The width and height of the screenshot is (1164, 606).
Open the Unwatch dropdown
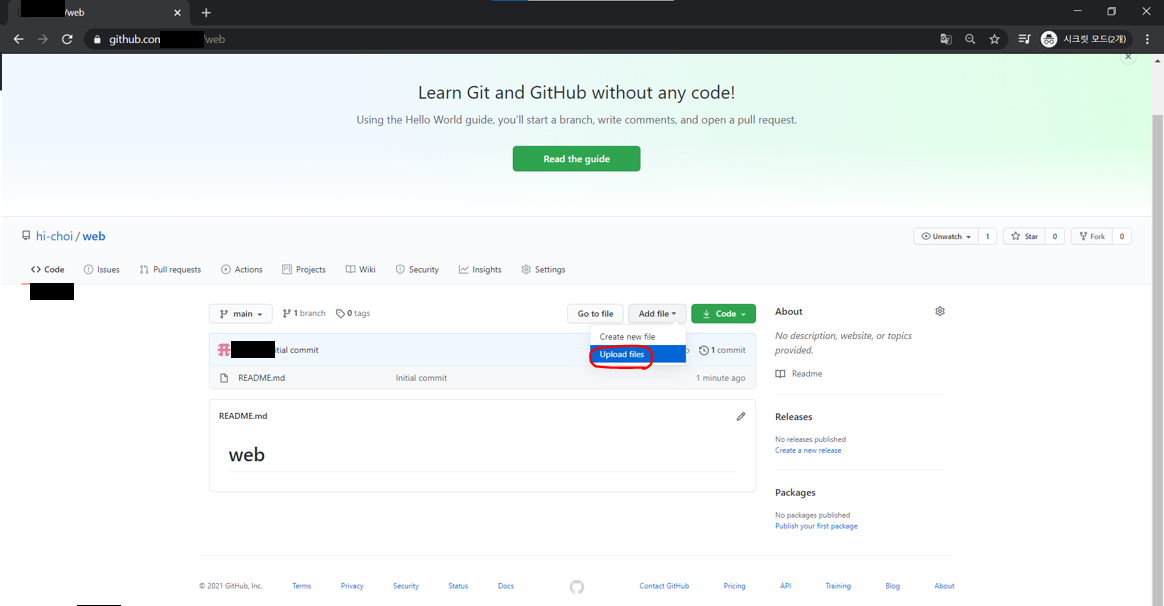pos(946,236)
